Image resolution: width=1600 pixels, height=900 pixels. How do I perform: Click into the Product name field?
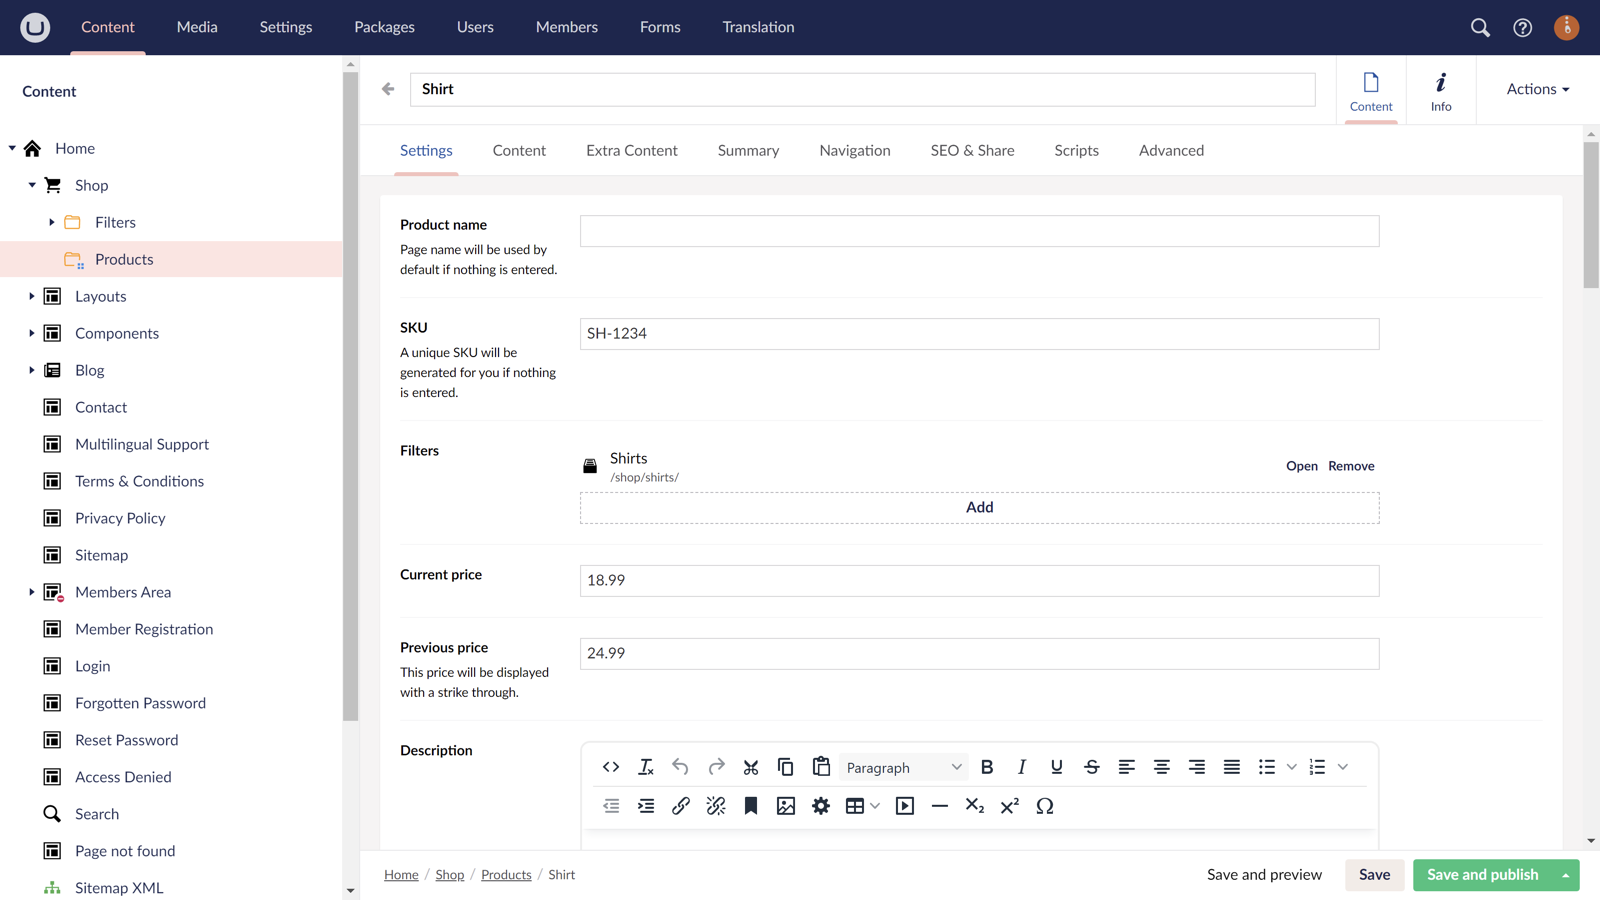point(979,231)
